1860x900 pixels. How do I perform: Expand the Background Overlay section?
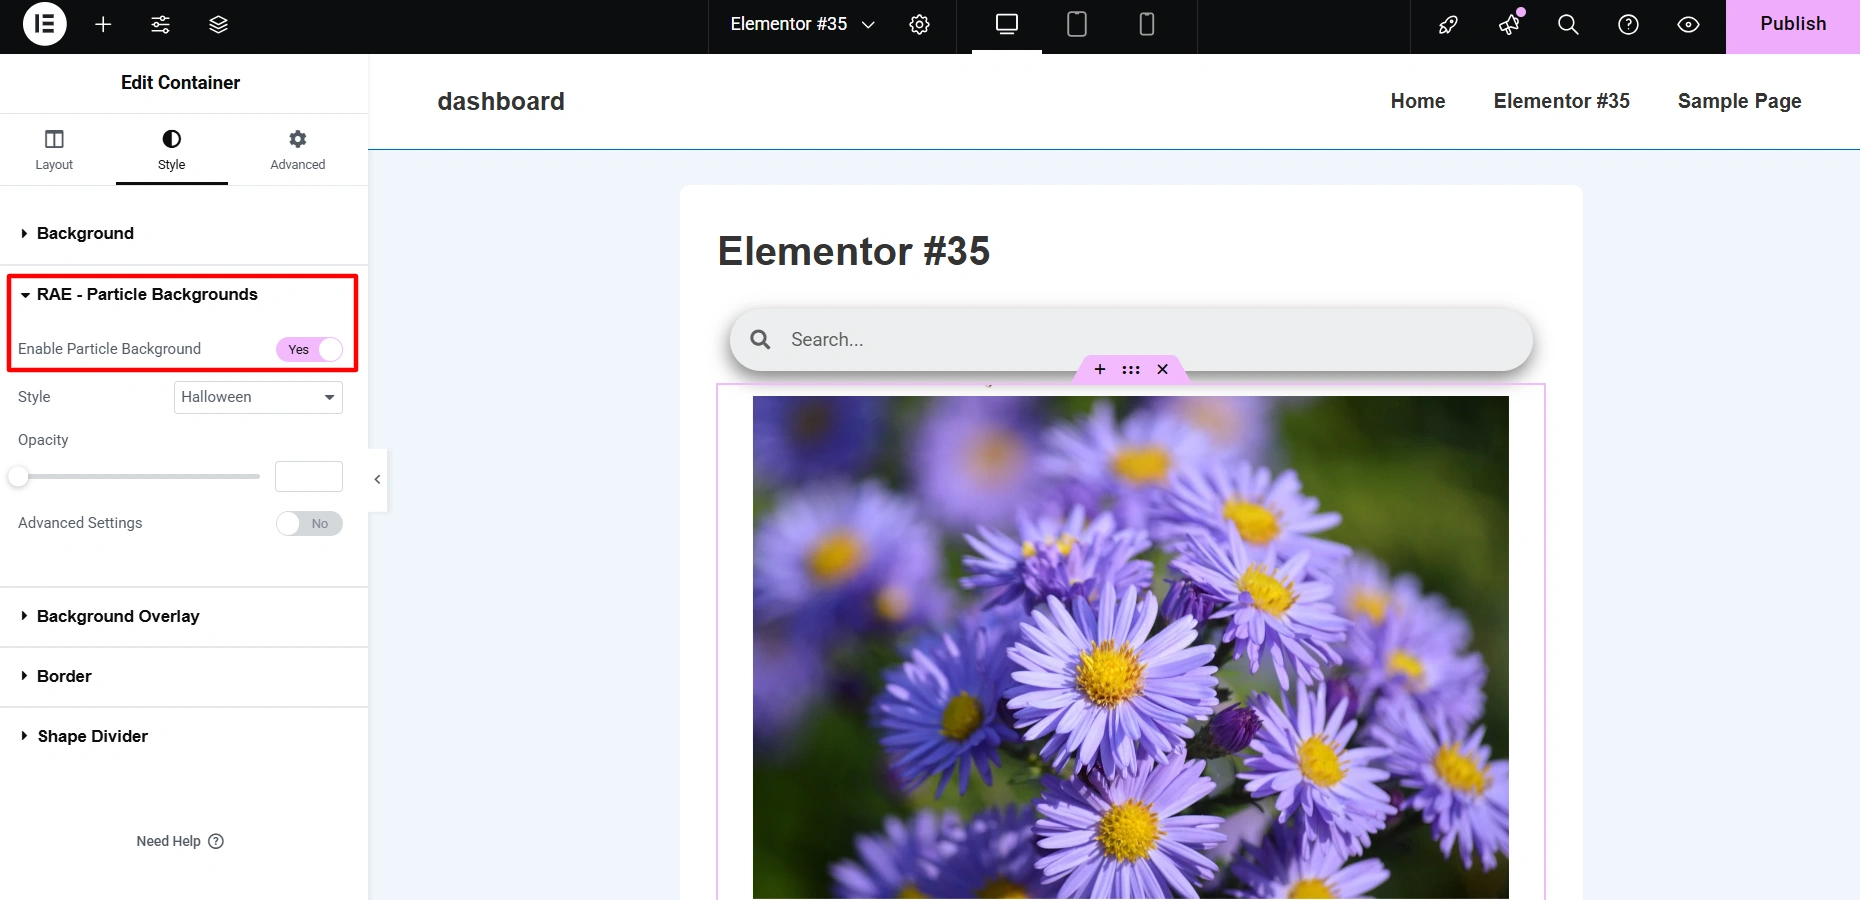pyautogui.click(x=184, y=616)
